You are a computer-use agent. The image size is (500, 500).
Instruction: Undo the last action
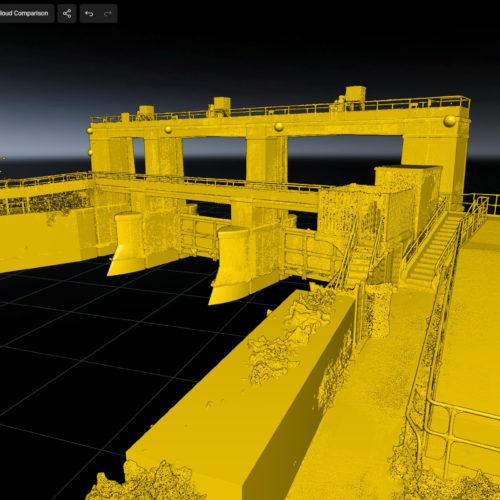pos(89,13)
